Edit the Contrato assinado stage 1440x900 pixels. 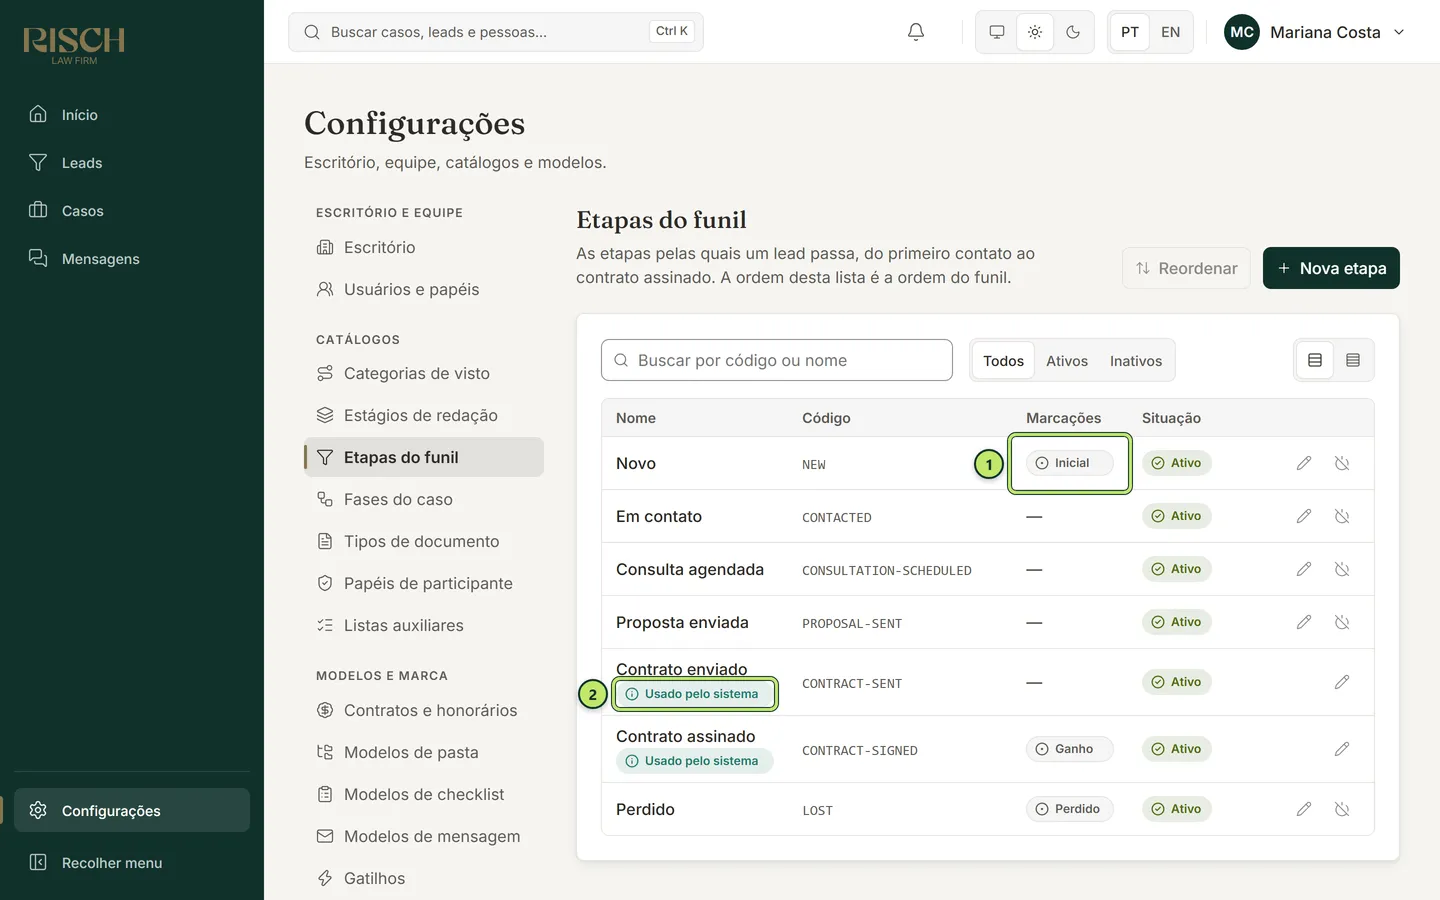click(1342, 749)
